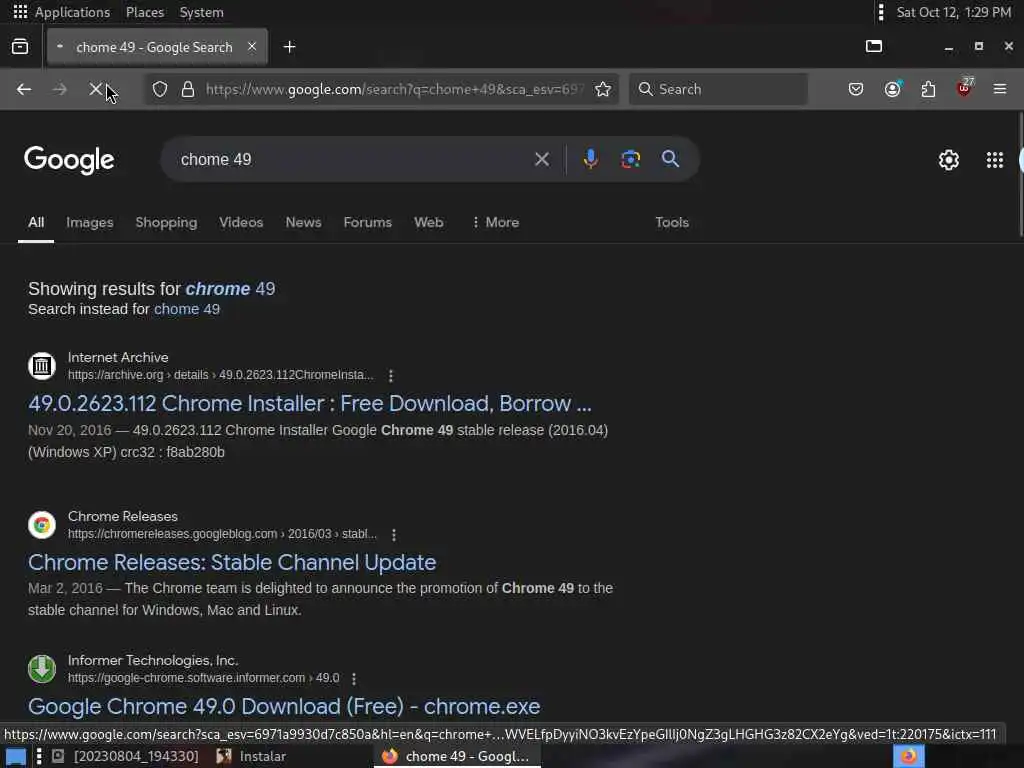Switch to Forums results

coord(368,223)
